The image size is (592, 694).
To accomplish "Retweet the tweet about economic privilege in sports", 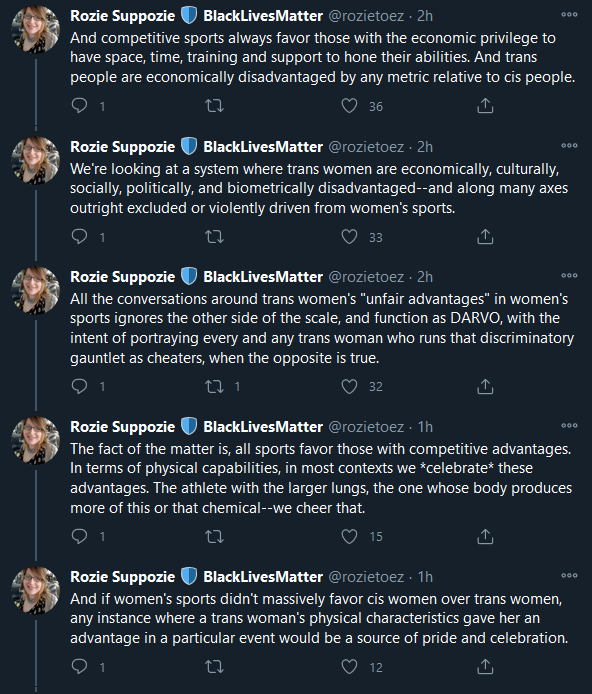I will coord(215,106).
